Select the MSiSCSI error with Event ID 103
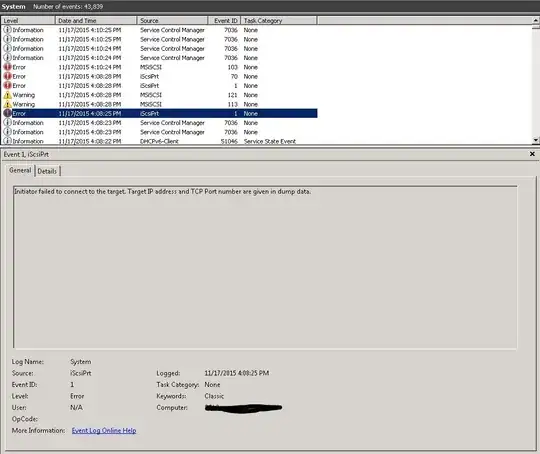This screenshot has width=540, height=454. coord(159,67)
